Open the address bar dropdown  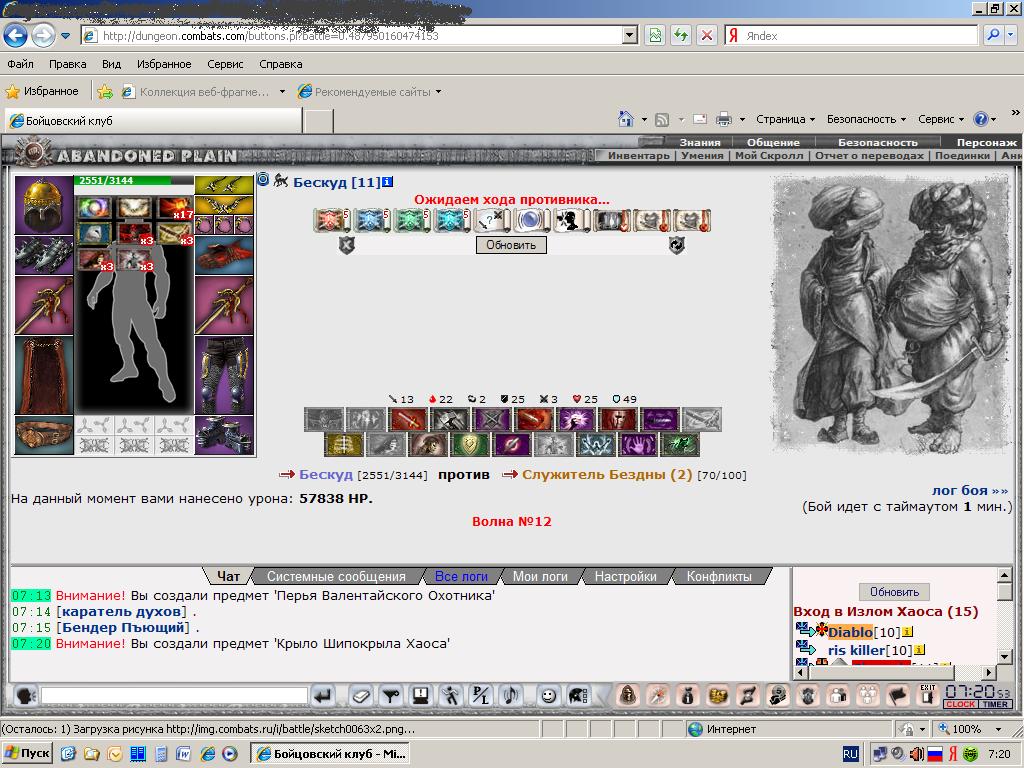click(x=630, y=35)
